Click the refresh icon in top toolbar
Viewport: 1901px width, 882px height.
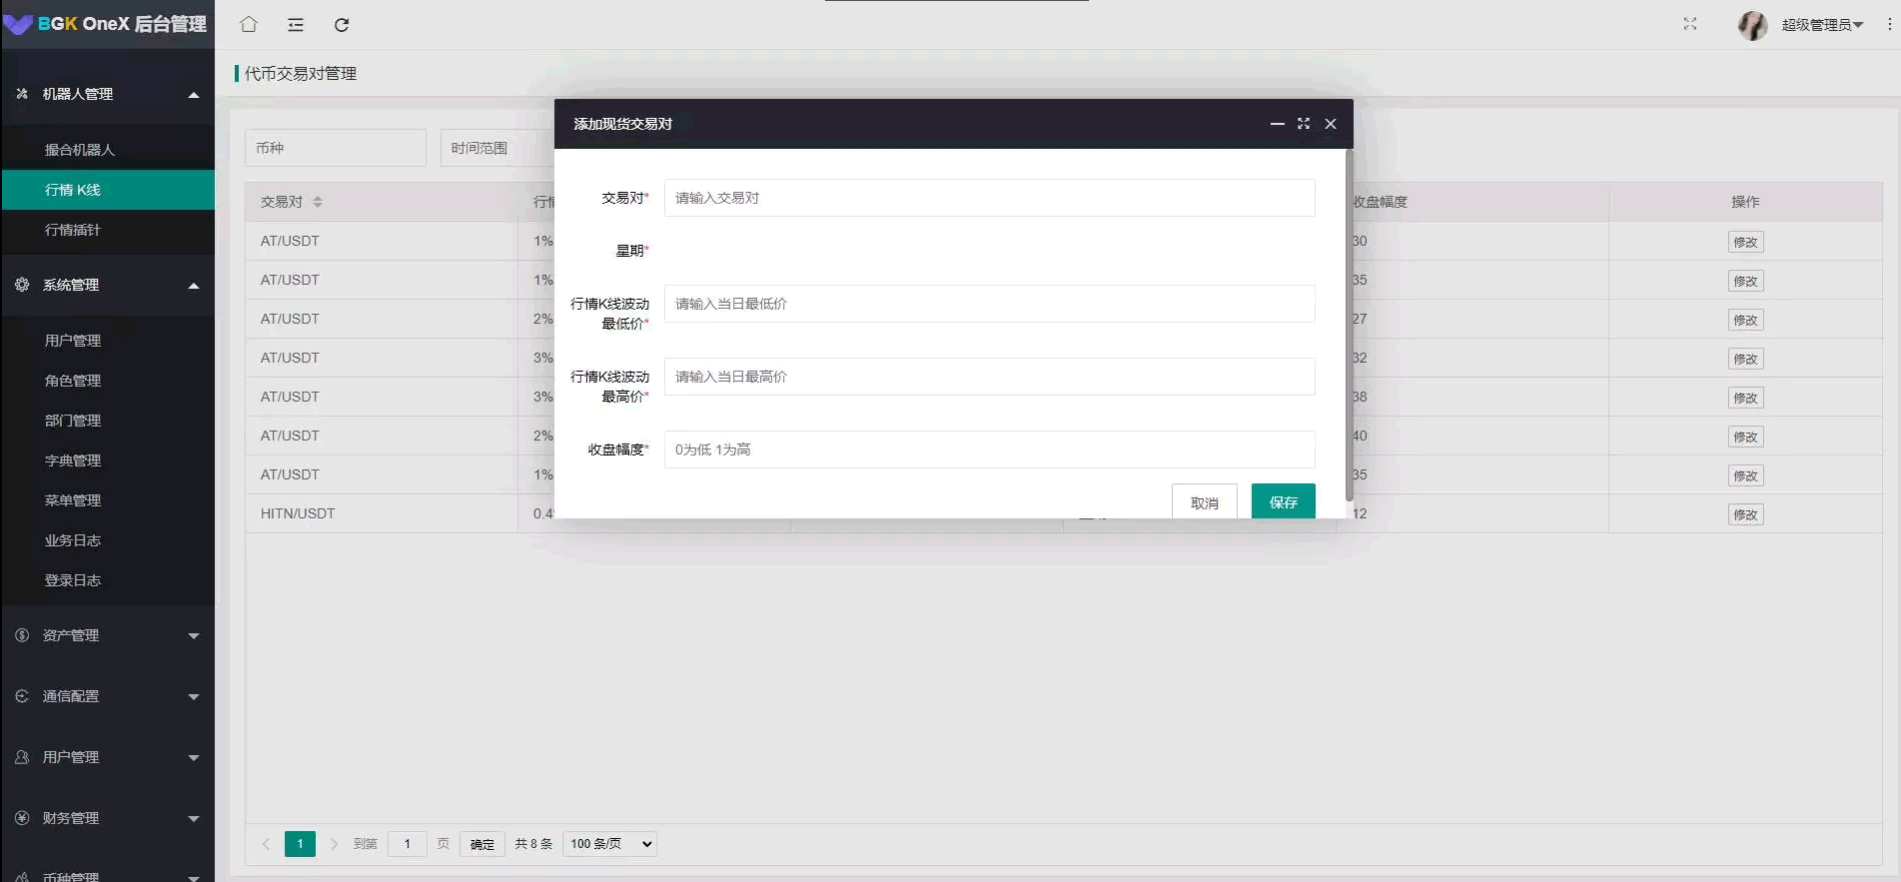tap(341, 24)
